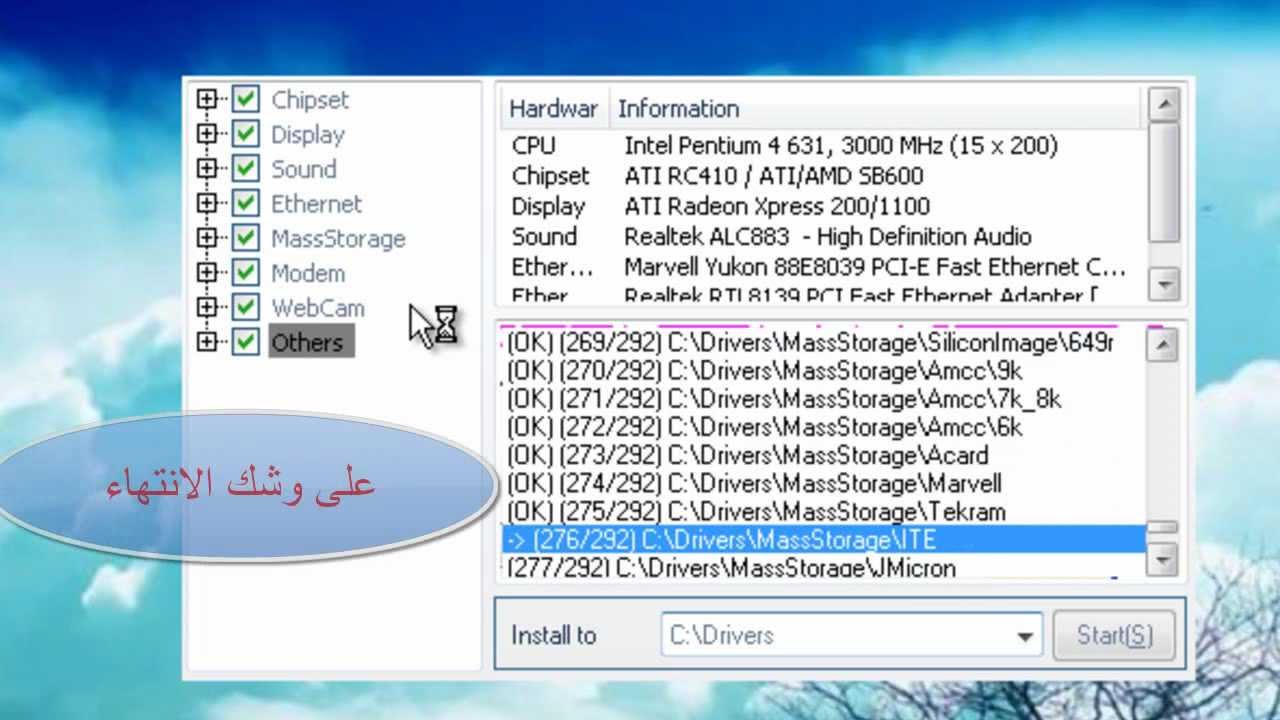1280x720 pixels.
Task: Select the Chipset category label
Action: click(x=310, y=100)
